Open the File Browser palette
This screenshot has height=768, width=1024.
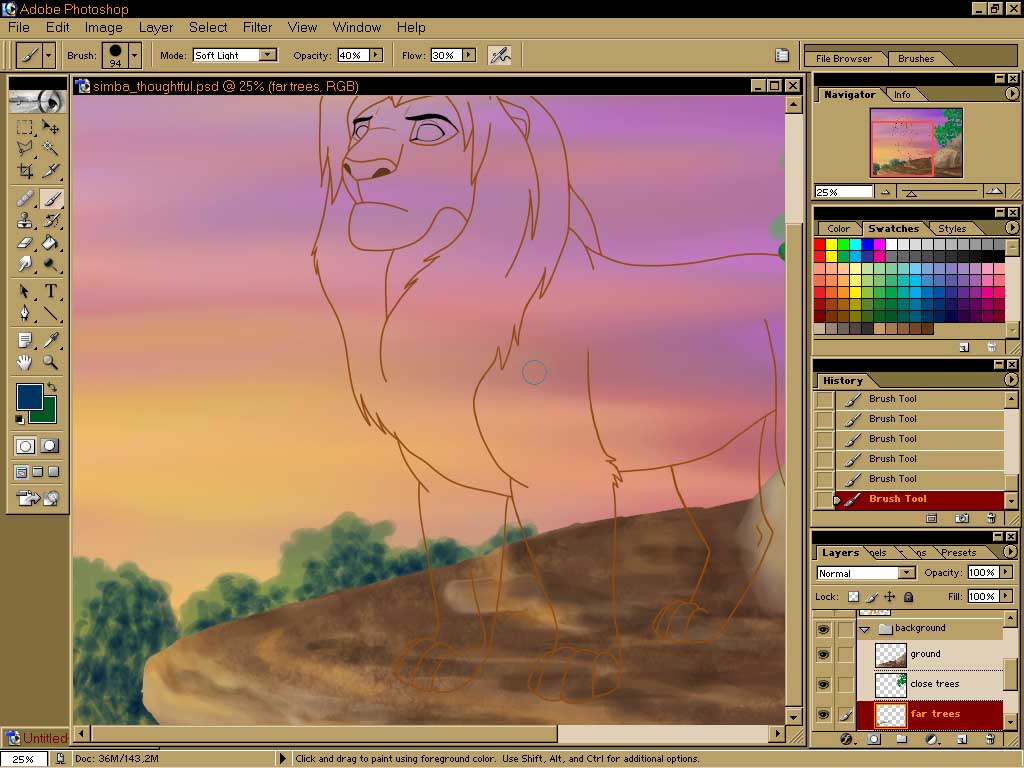click(x=844, y=59)
